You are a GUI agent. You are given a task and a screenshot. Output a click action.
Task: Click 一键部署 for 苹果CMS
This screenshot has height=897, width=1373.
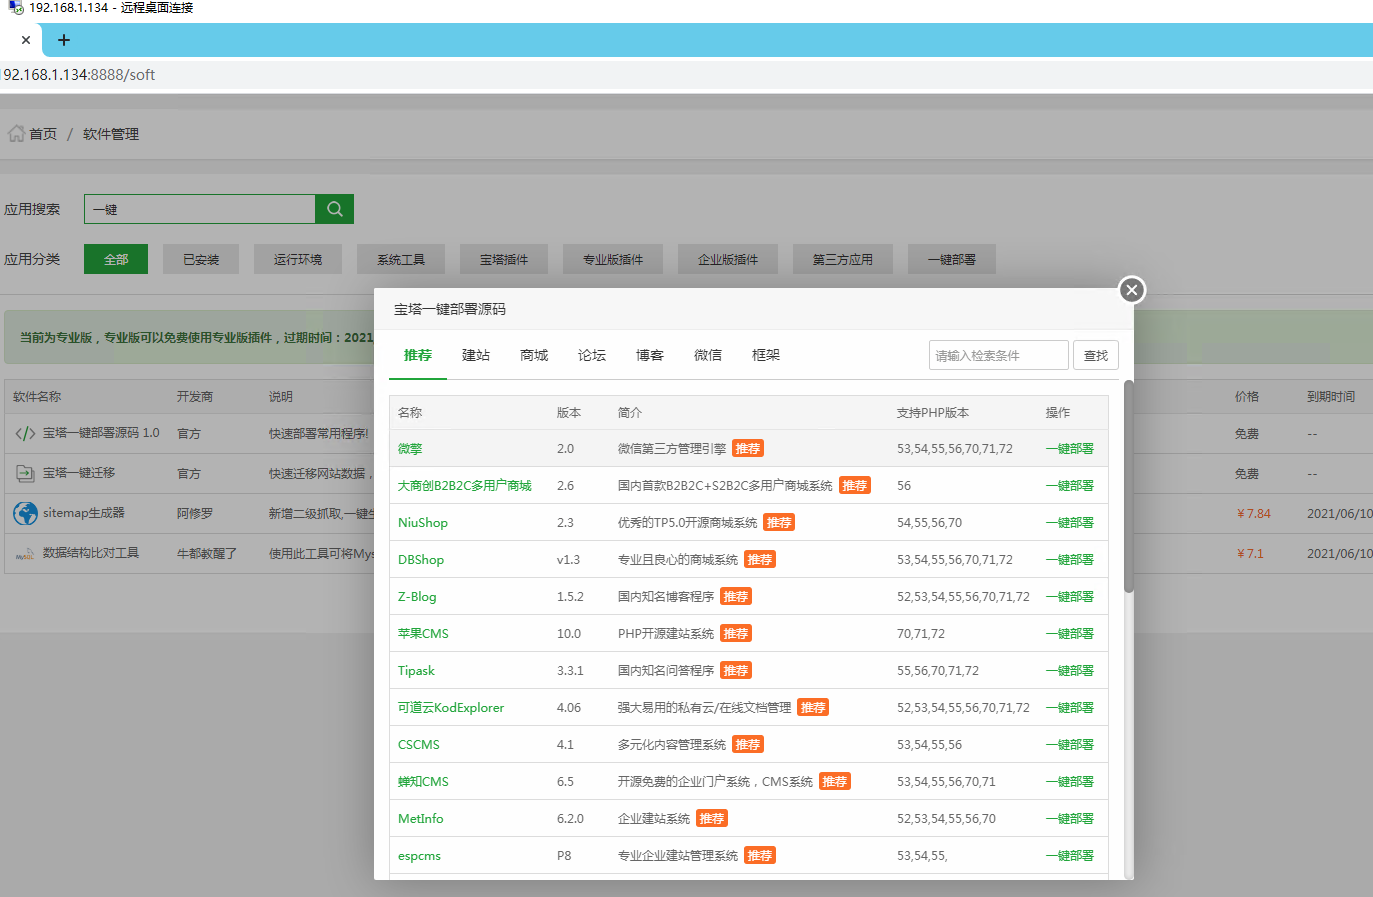1070,634
